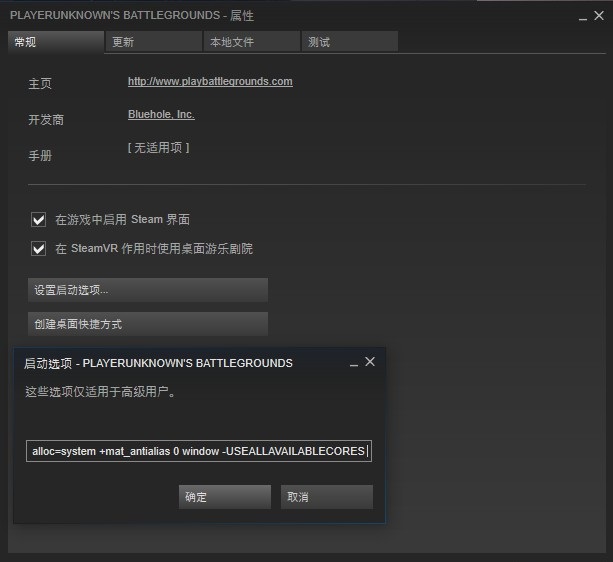Viewport: 613px width, 562px height.
Task: Open the Bluehole, Inc. developer link
Action: 161,114
